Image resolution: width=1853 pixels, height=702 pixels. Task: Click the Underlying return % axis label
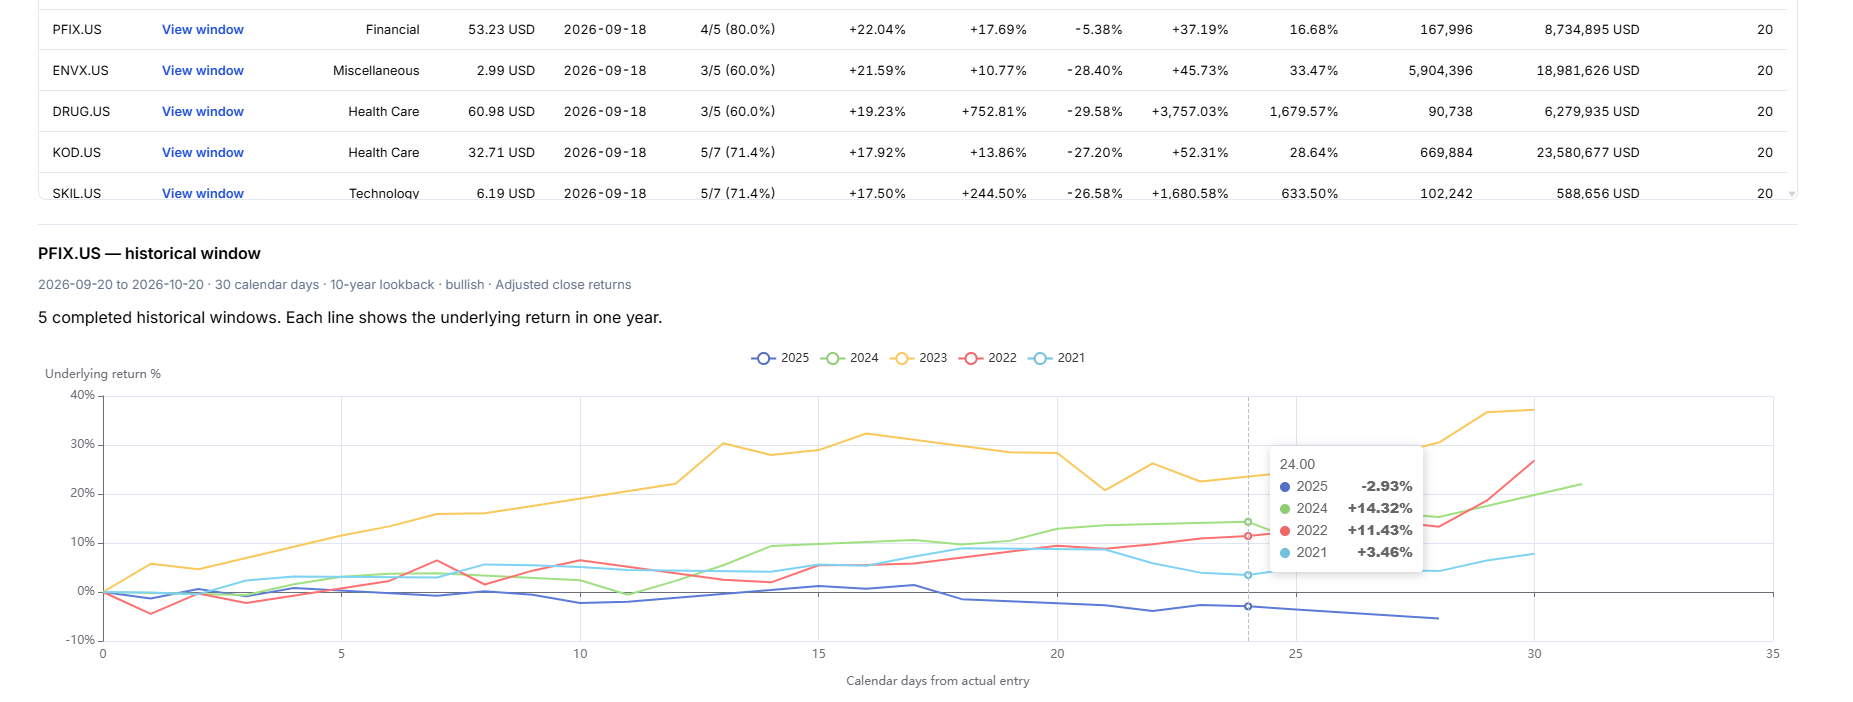[x=103, y=374]
